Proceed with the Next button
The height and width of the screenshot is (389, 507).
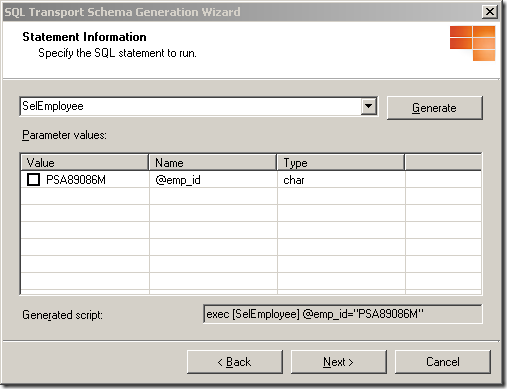point(339,362)
